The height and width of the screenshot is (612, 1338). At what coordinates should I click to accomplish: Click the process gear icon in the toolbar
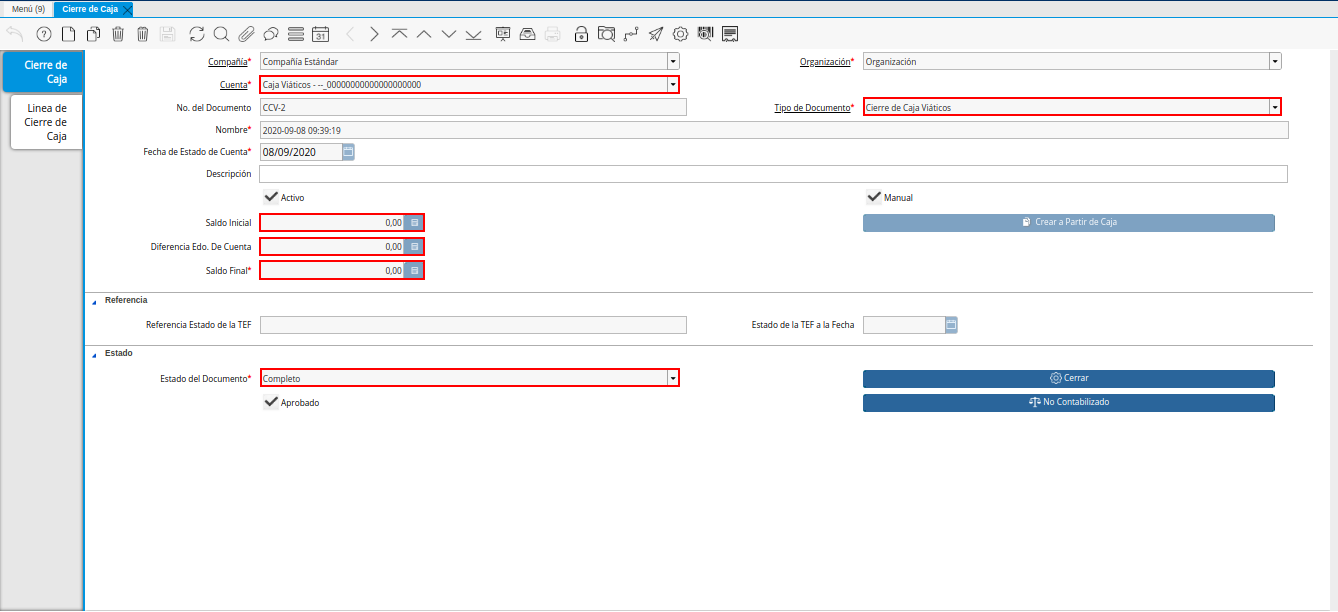coord(680,34)
